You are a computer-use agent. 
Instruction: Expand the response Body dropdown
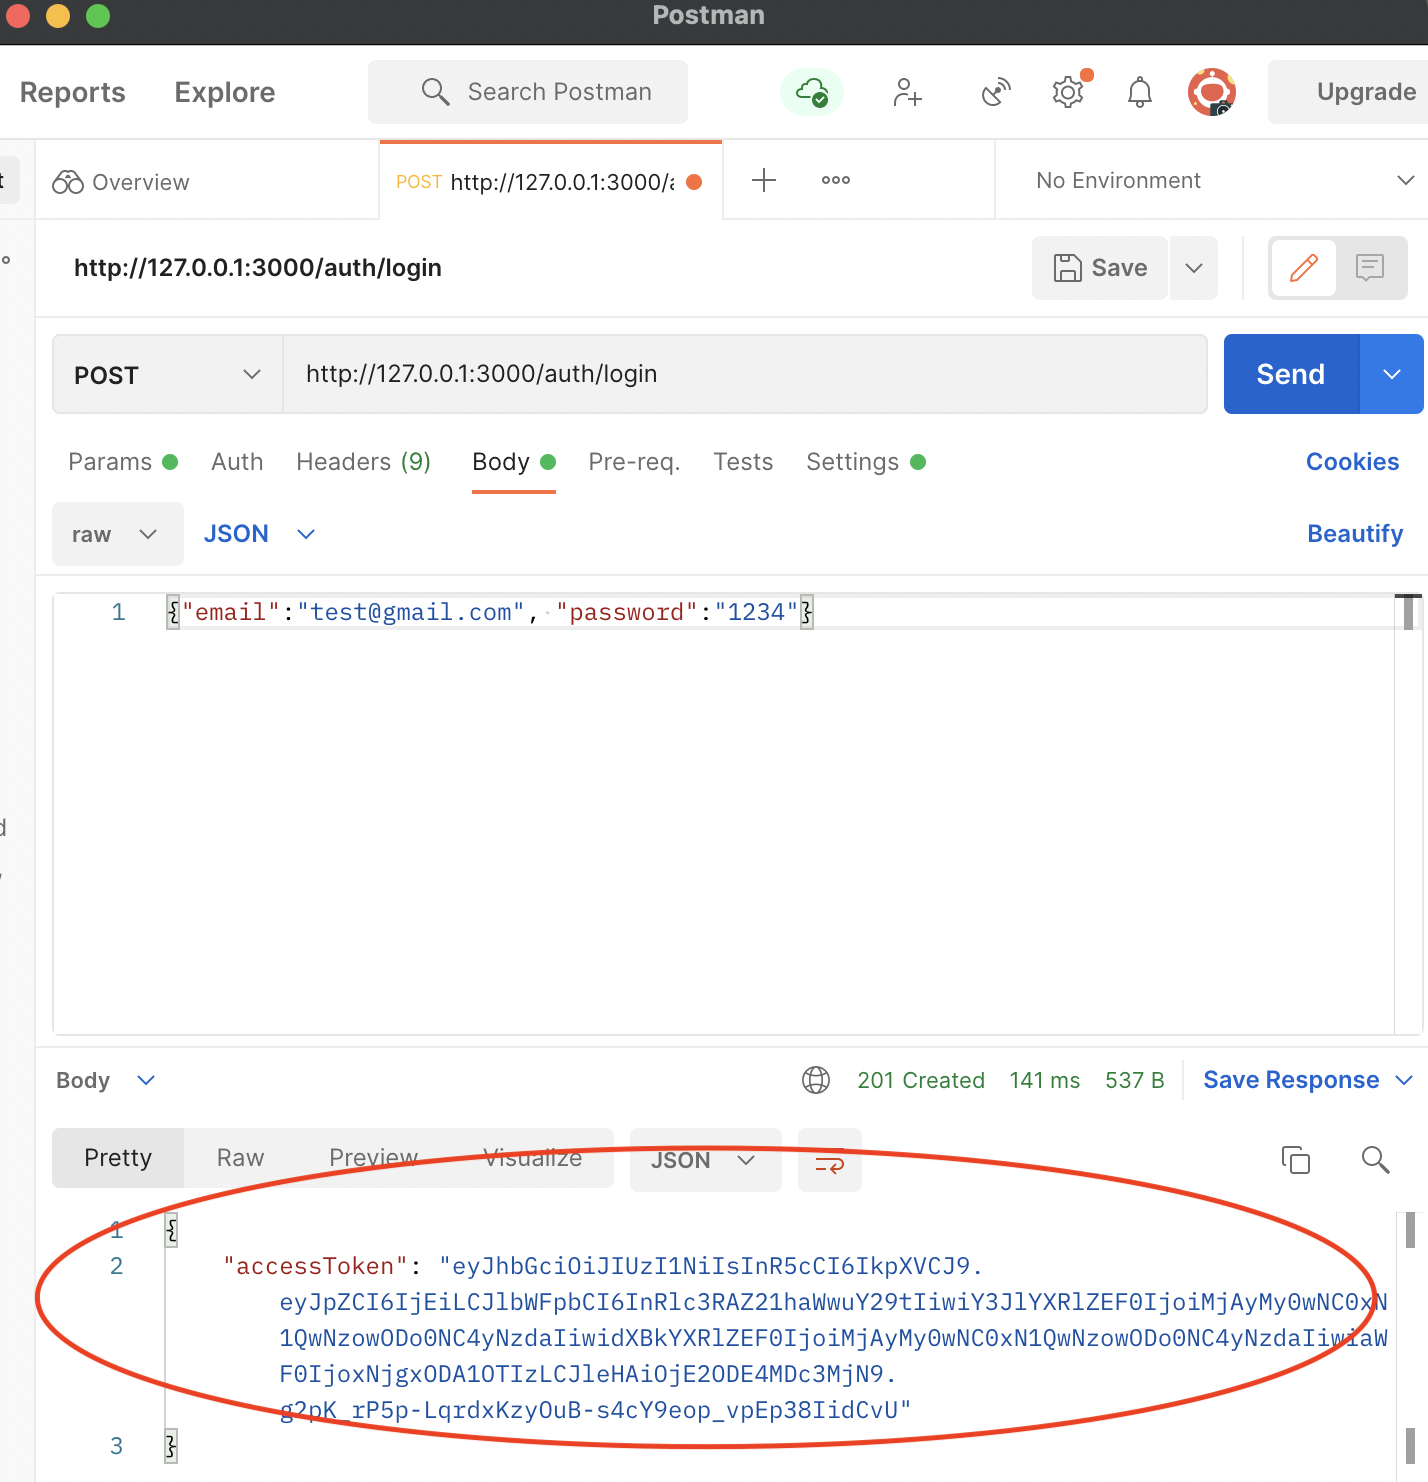click(x=106, y=1080)
